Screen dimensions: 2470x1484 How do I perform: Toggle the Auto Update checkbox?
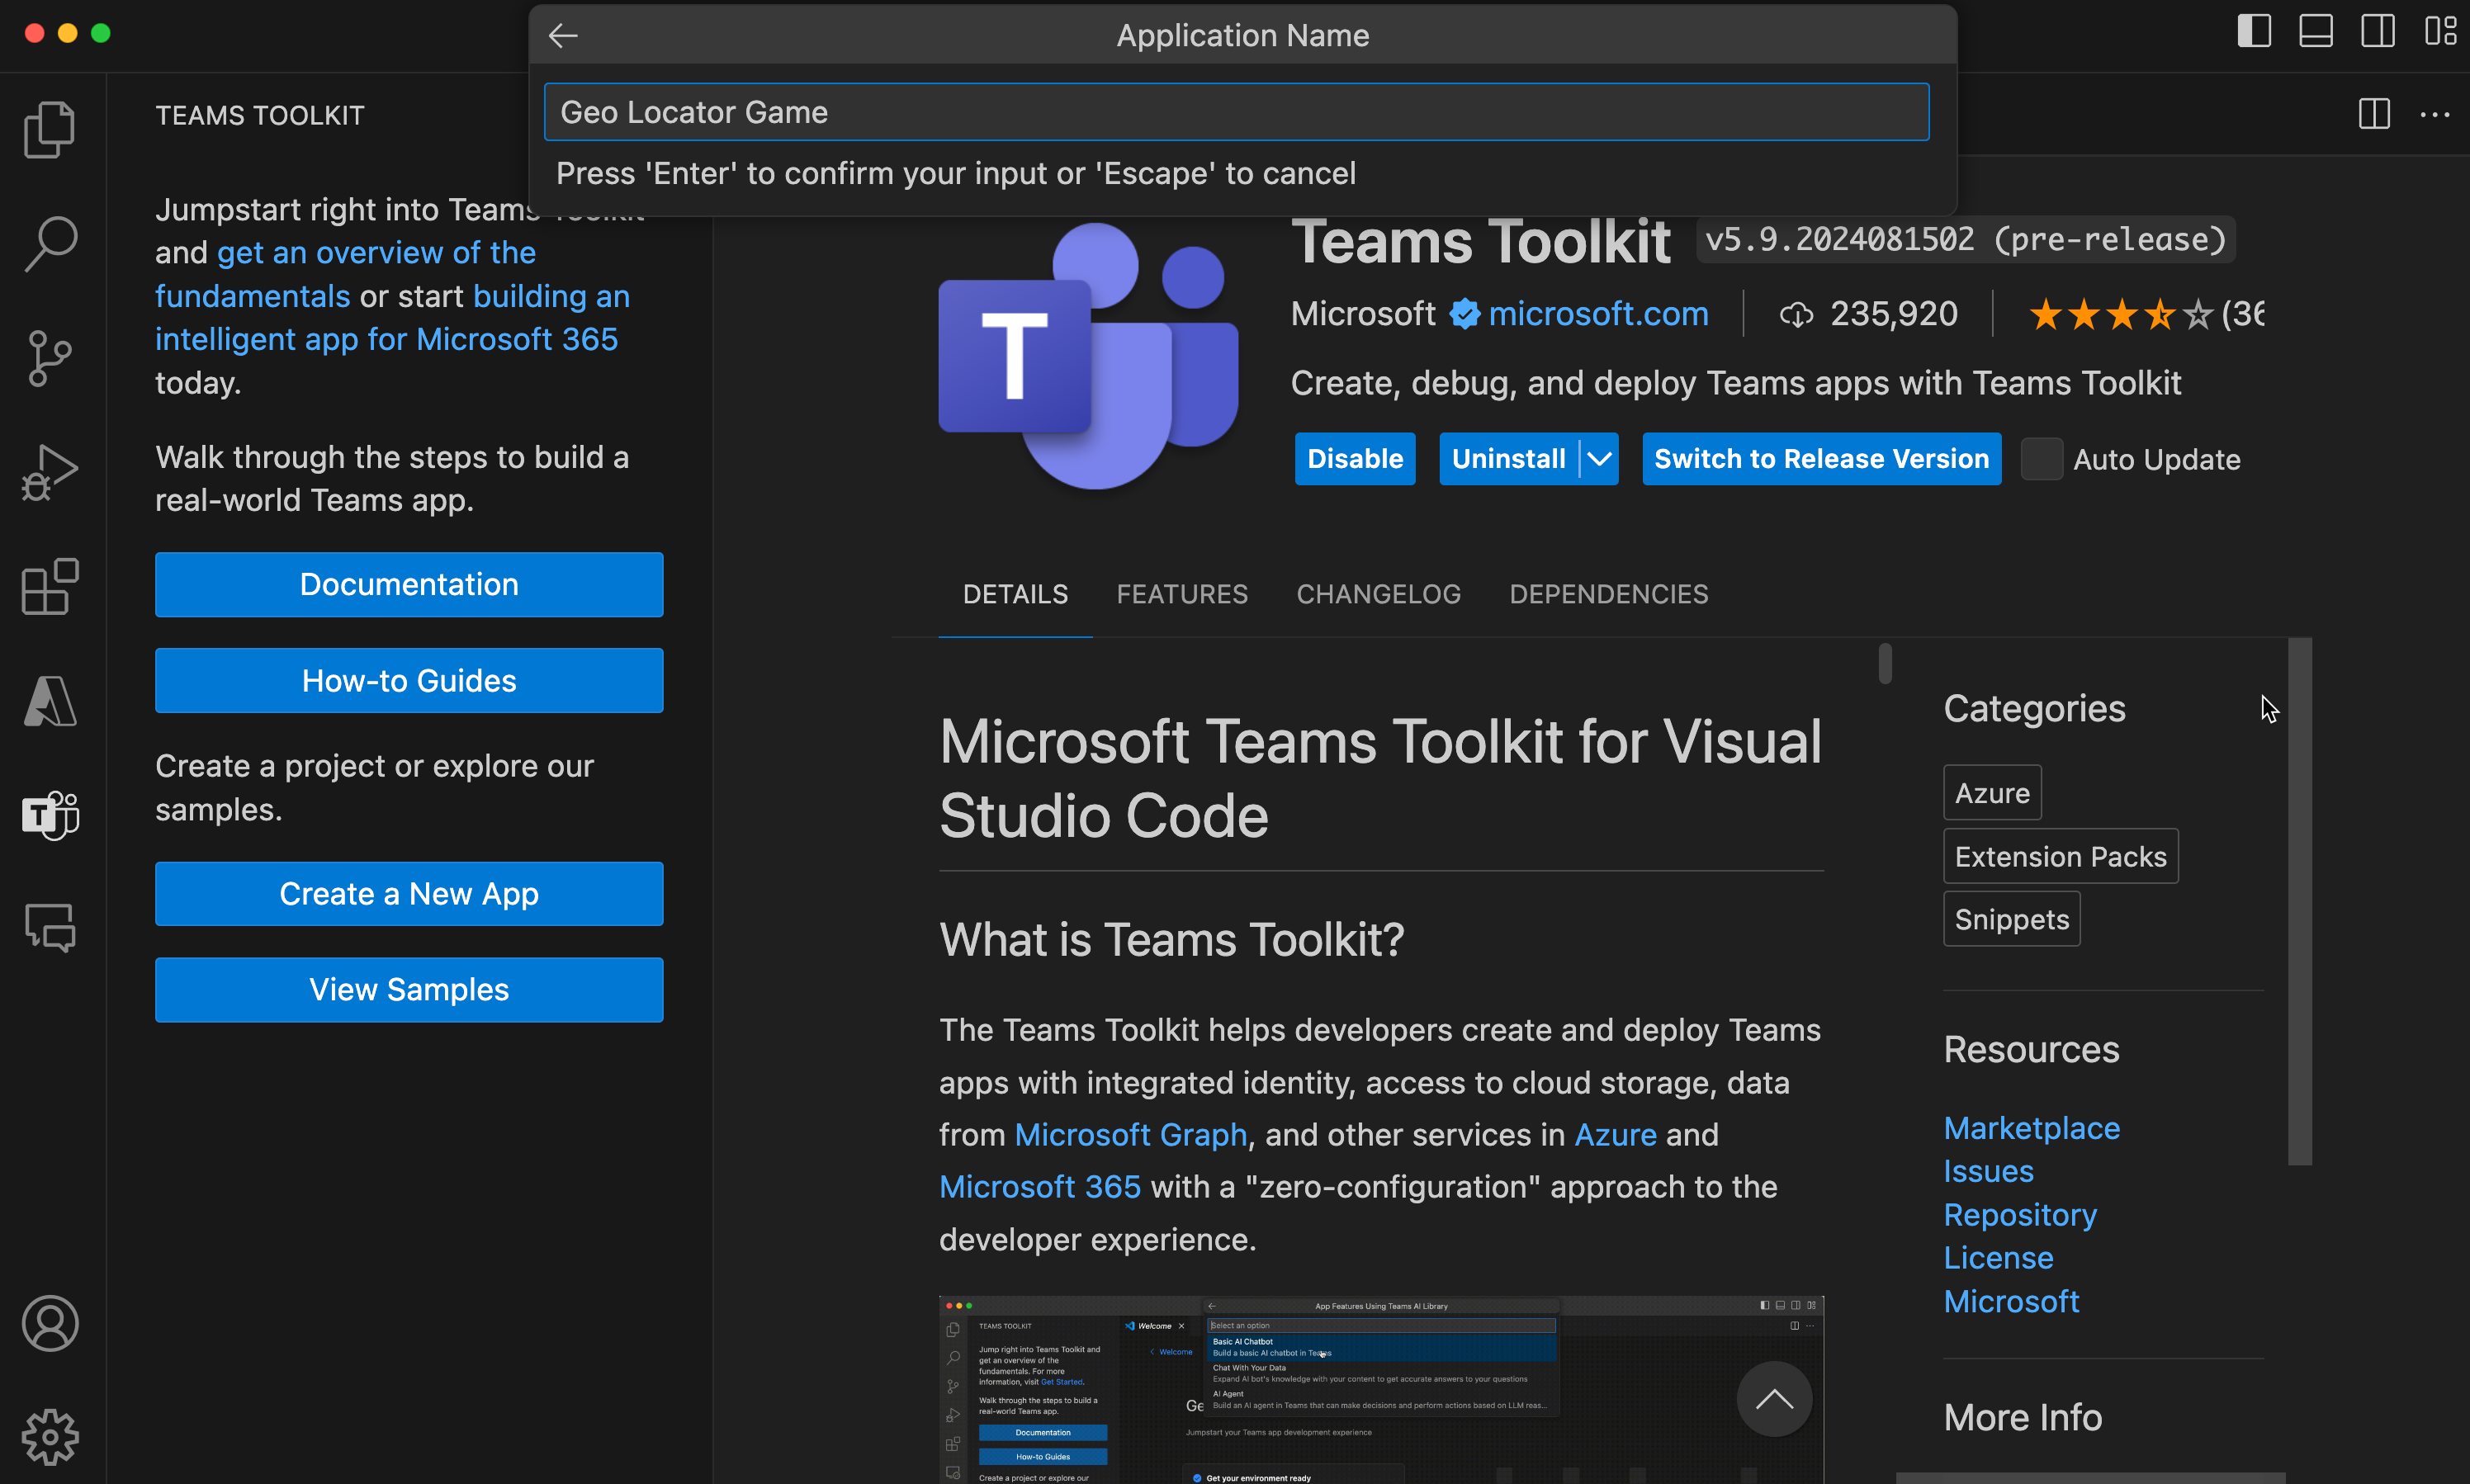coord(2041,459)
